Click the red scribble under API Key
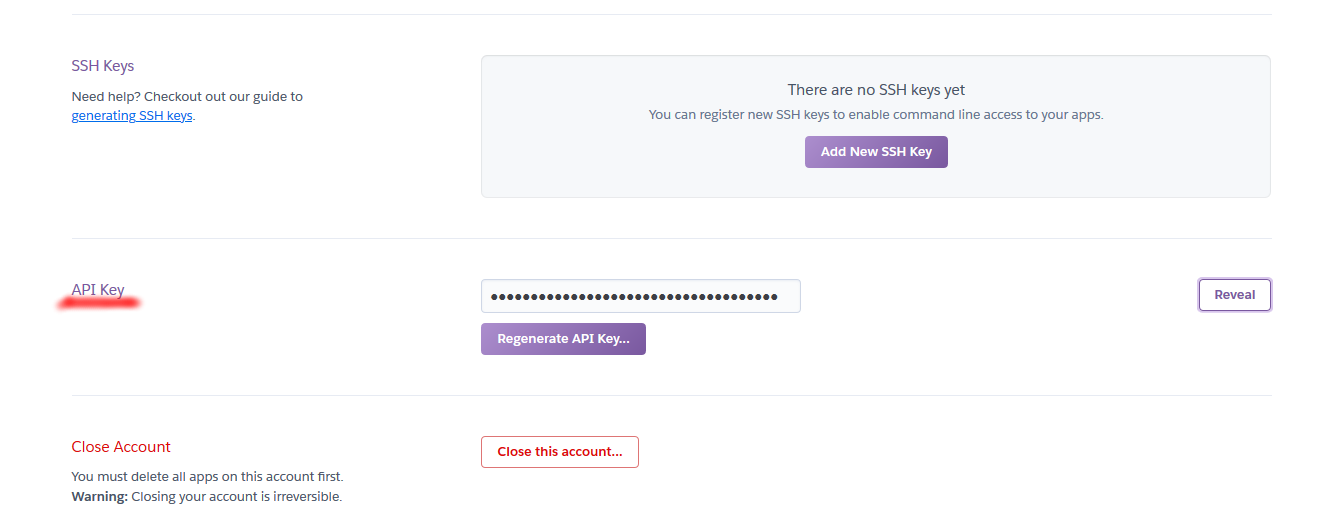This screenshot has height=521, width=1331. pos(100,302)
